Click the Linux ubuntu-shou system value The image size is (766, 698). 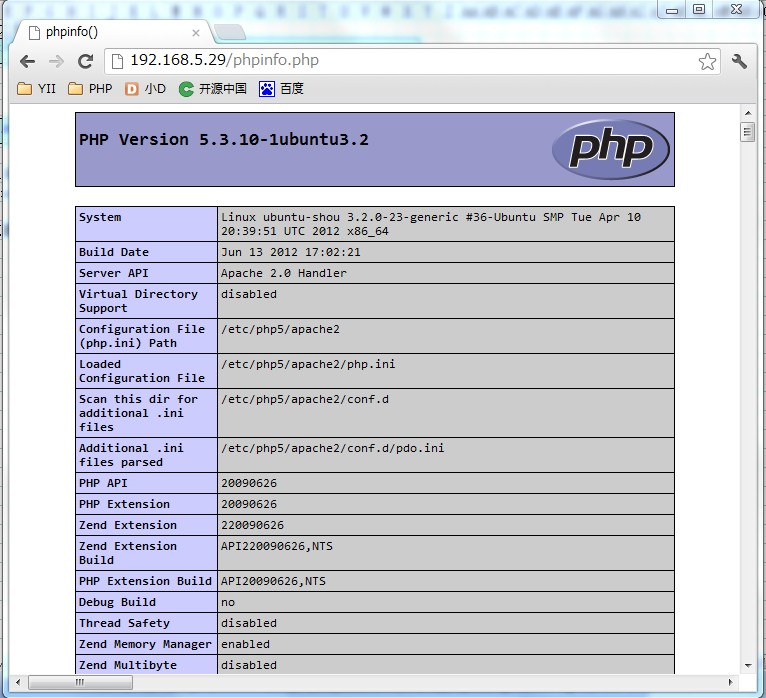click(431, 224)
